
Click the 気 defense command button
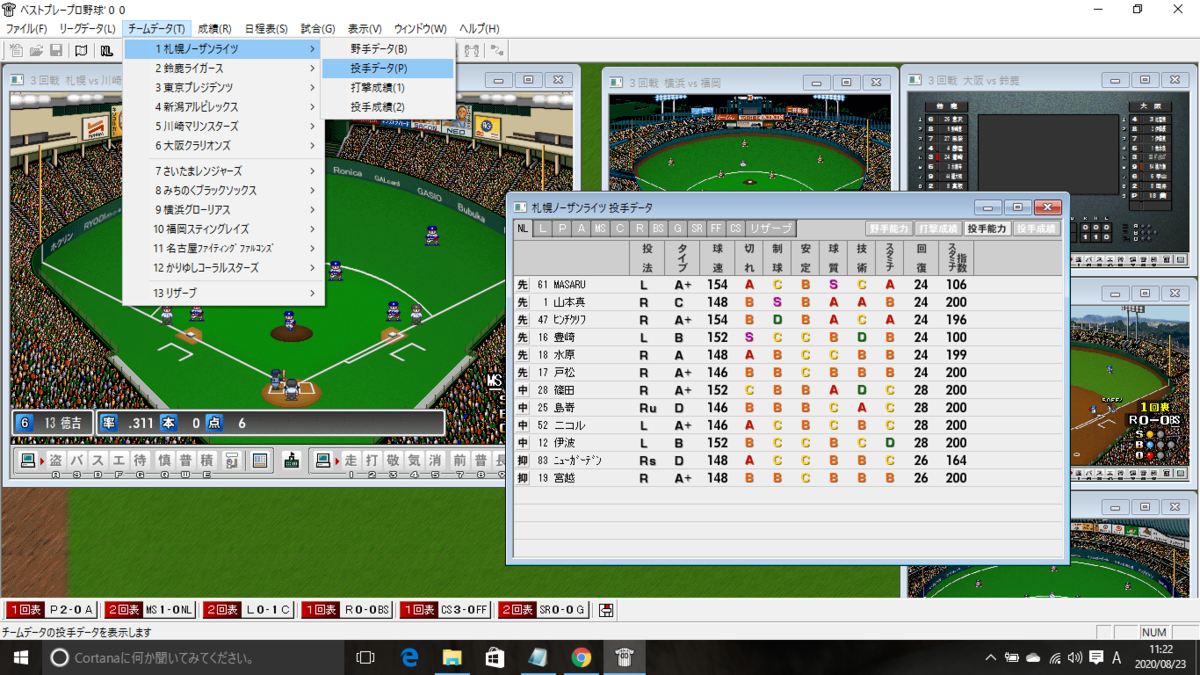point(414,460)
